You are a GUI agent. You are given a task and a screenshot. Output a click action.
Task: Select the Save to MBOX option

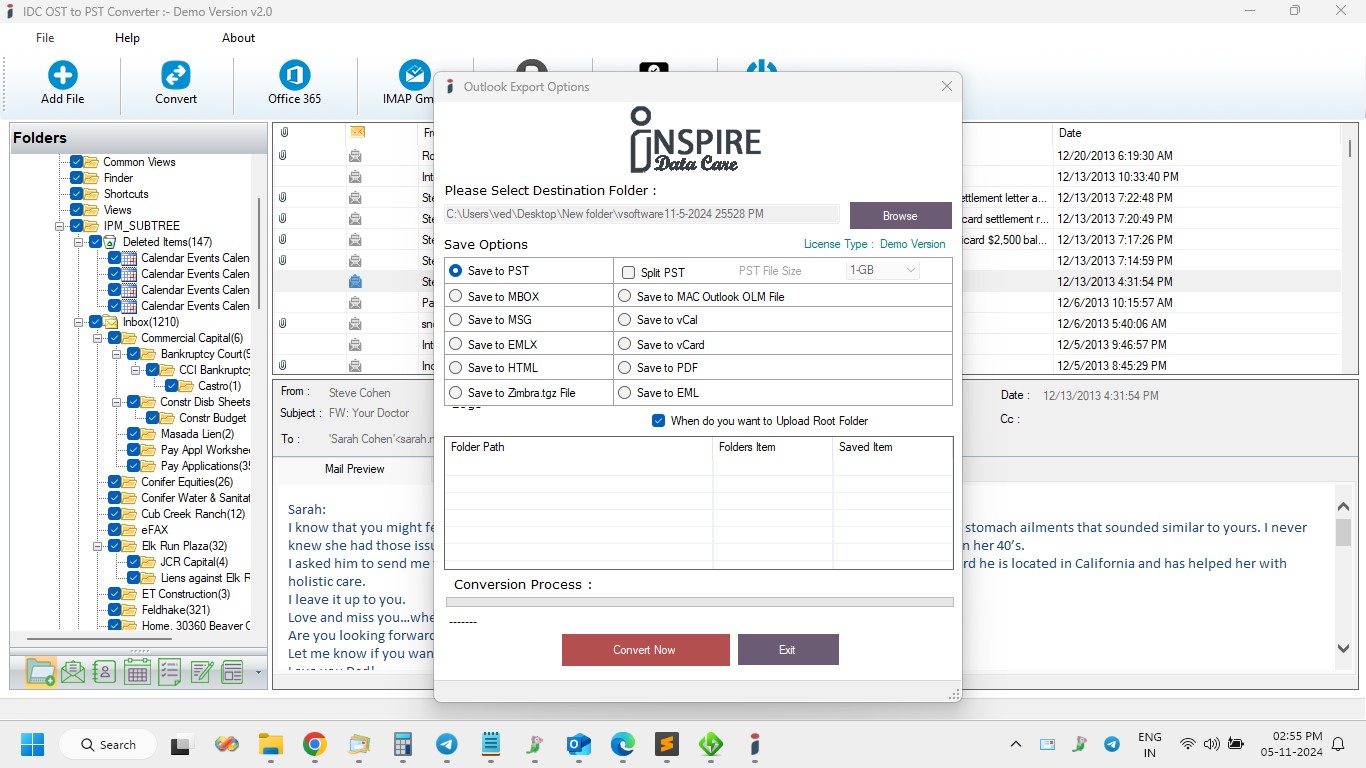(456, 296)
